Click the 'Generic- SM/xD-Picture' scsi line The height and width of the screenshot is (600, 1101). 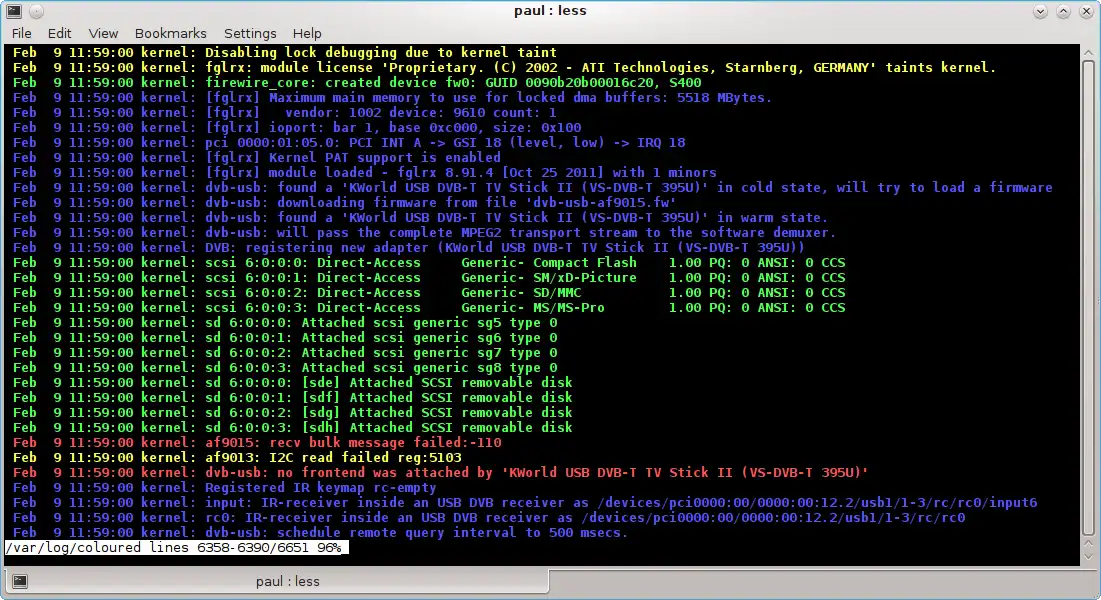click(x=429, y=278)
